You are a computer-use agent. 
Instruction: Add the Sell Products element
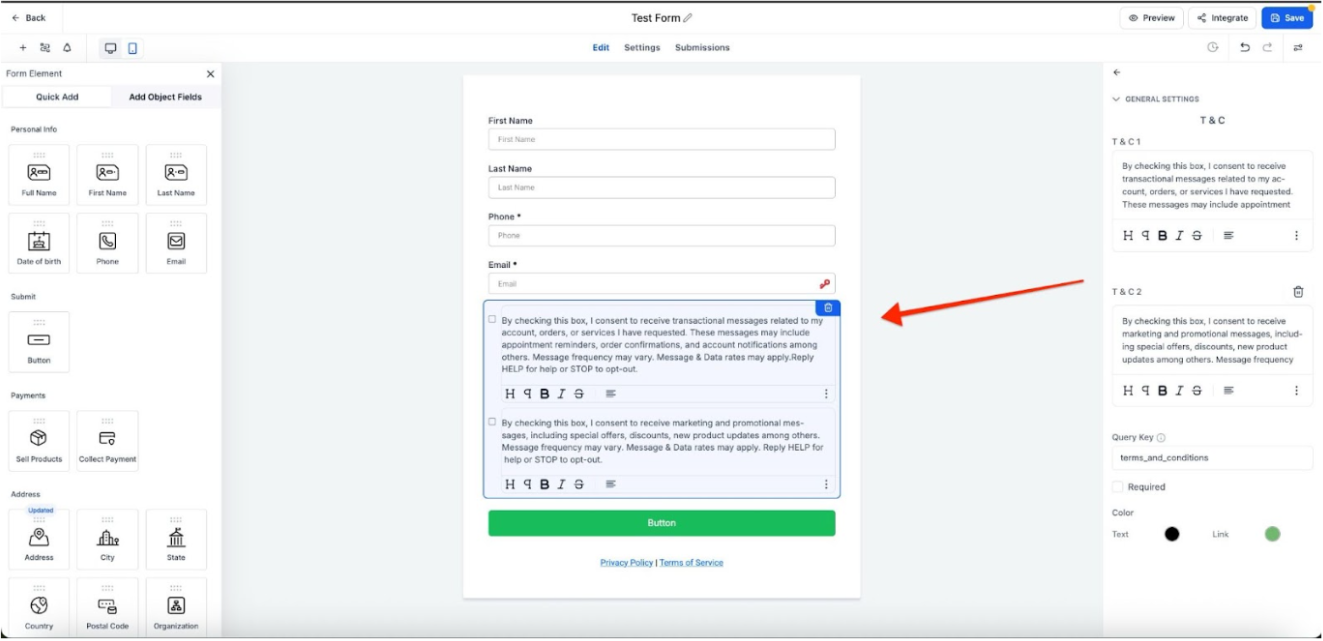click(x=39, y=441)
